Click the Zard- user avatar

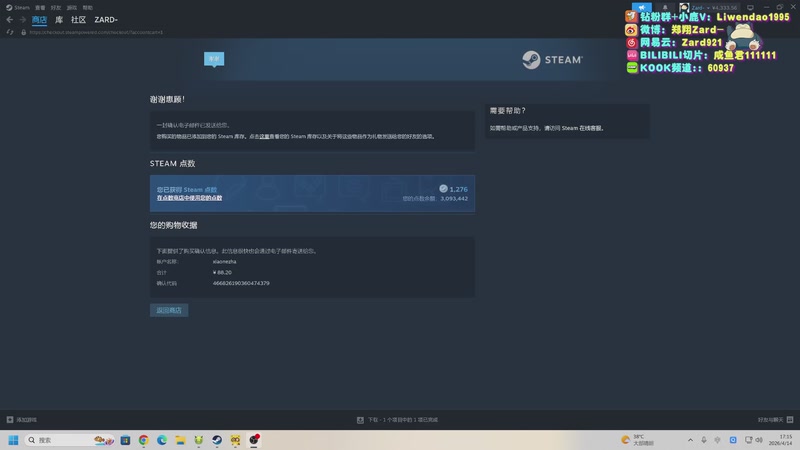coord(684,7)
